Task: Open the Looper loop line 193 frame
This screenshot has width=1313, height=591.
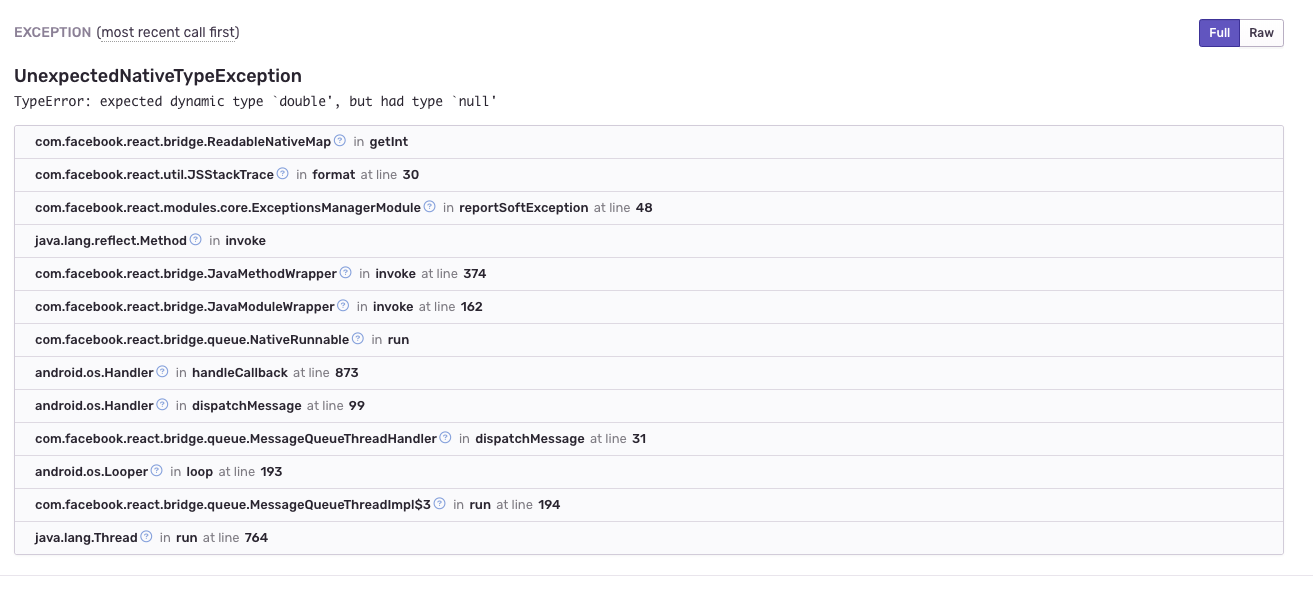Action: [x=649, y=472]
